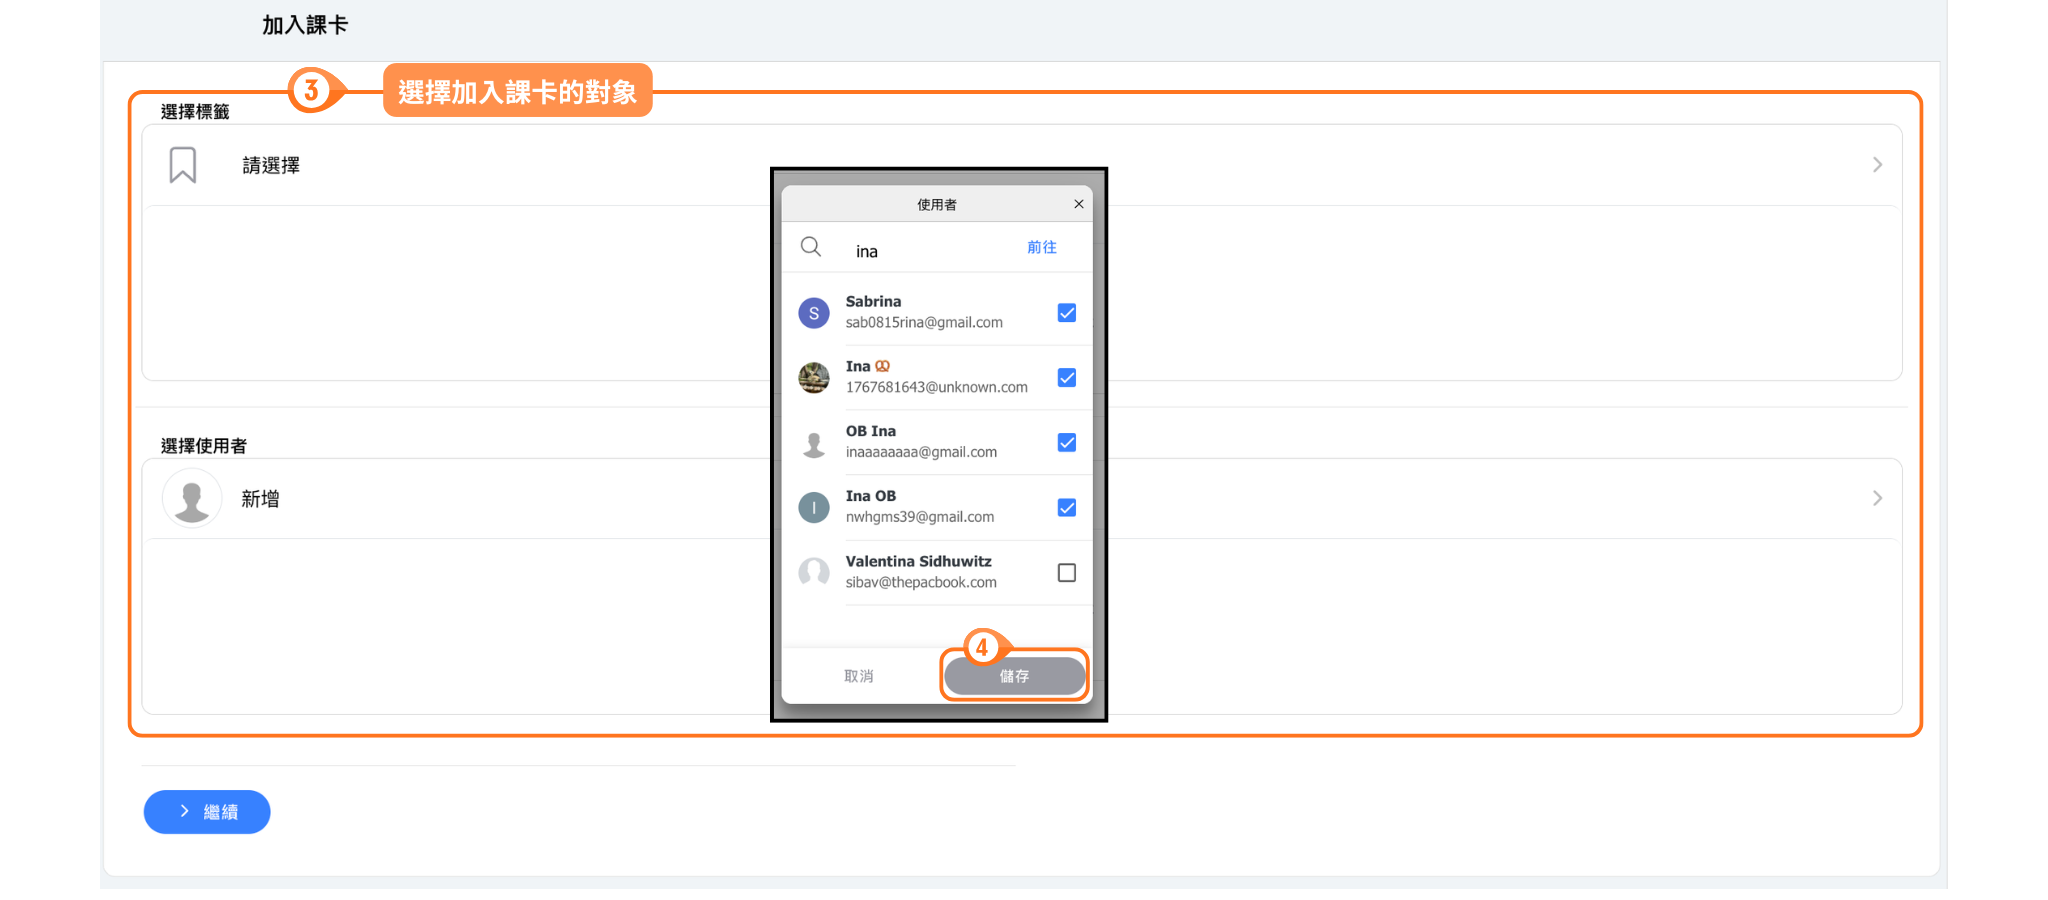Click Valentina Sidhuwitz's avatar
The image size is (2048, 900).
click(x=814, y=572)
